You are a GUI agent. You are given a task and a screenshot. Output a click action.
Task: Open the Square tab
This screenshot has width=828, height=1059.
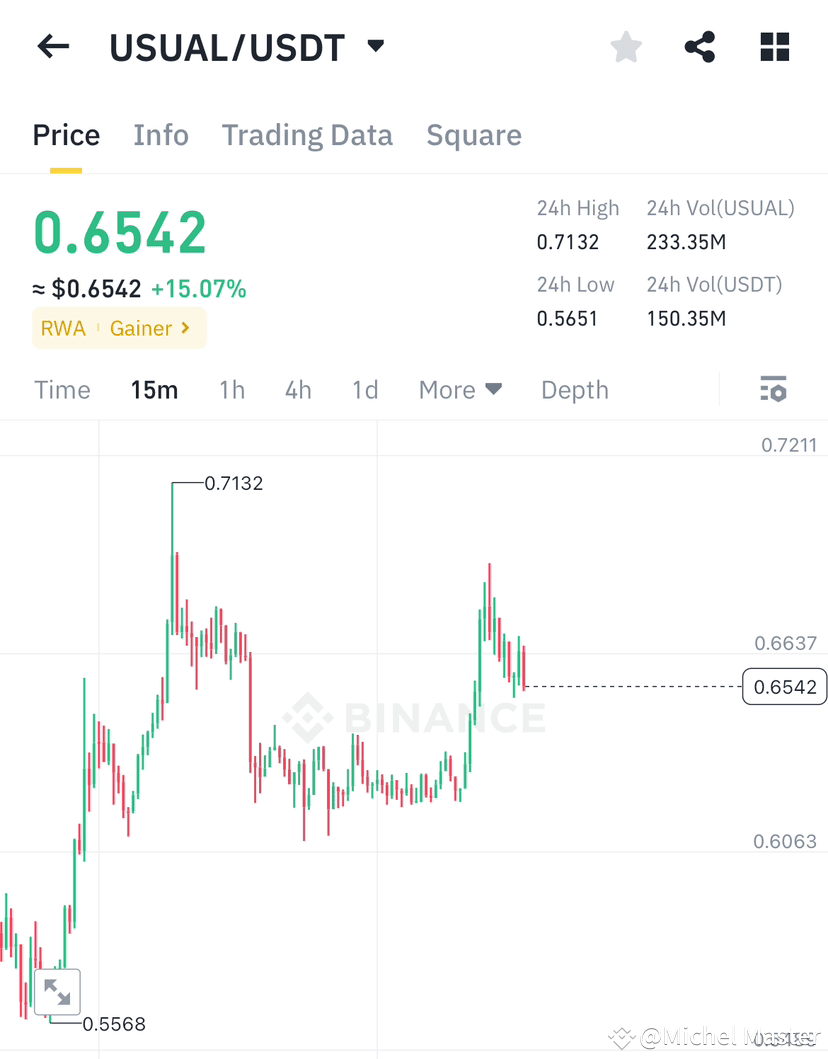(x=474, y=135)
